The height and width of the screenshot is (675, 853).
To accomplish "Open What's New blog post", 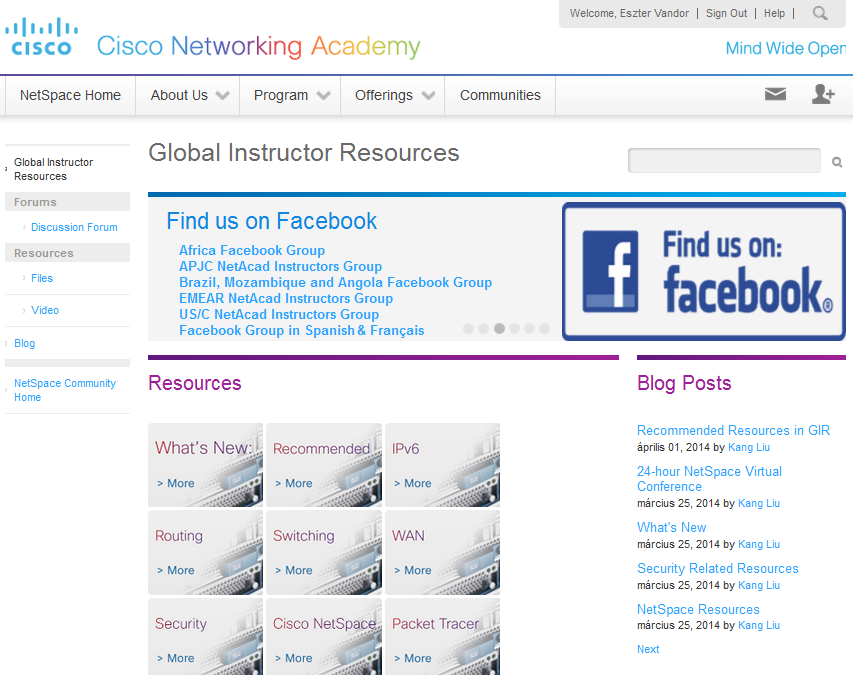I will [x=671, y=528].
